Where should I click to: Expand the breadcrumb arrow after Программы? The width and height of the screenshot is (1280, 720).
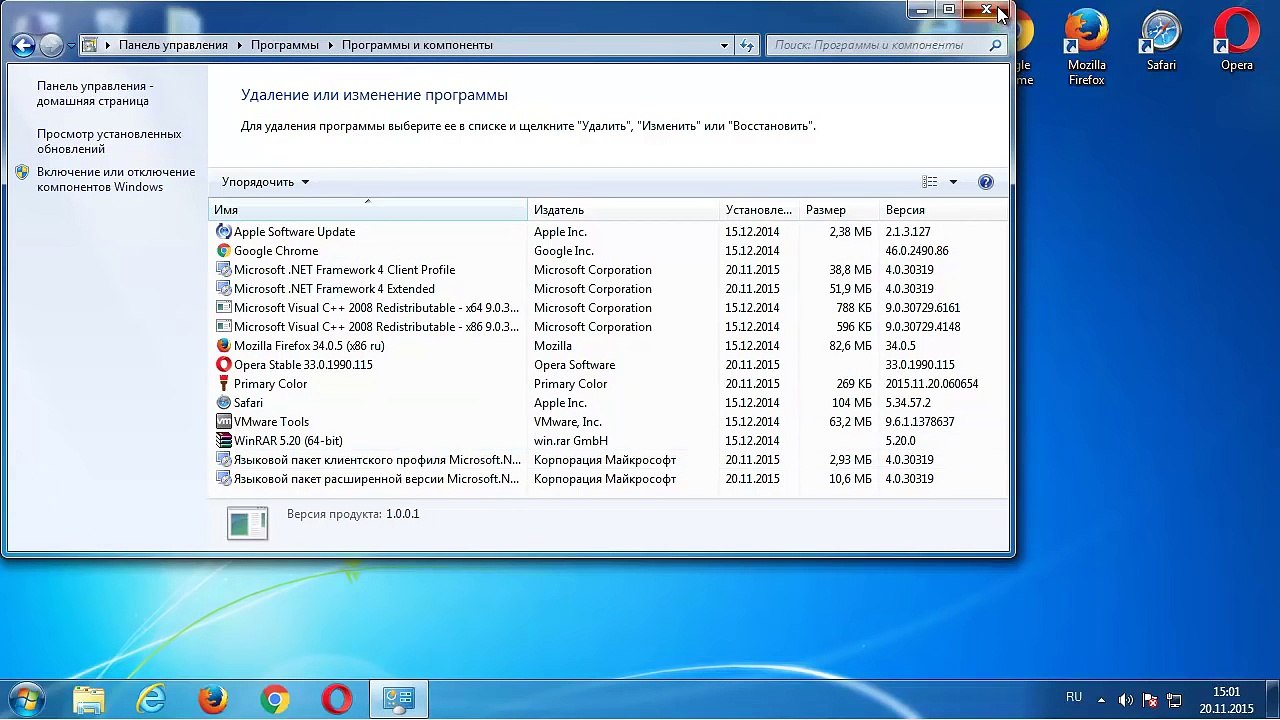click(x=330, y=45)
